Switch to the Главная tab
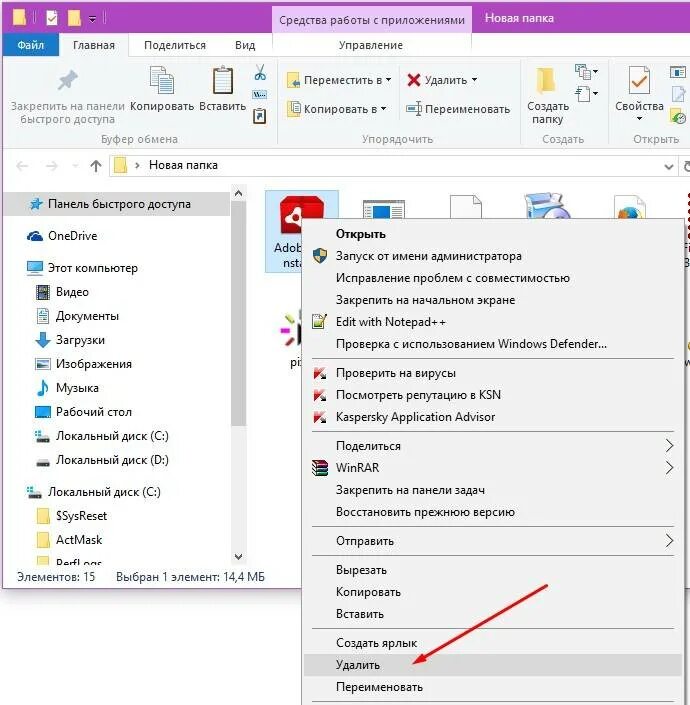 [x=94, y=45]
